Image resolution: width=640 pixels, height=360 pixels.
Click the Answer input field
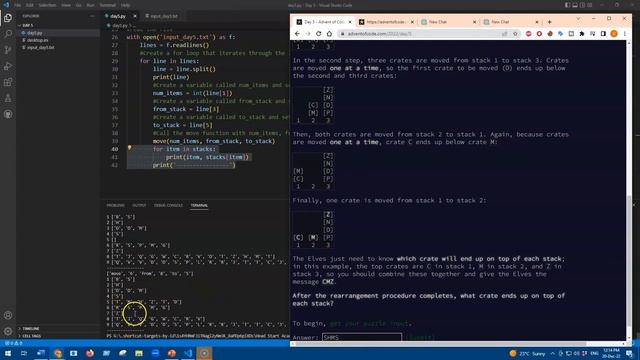362,338
